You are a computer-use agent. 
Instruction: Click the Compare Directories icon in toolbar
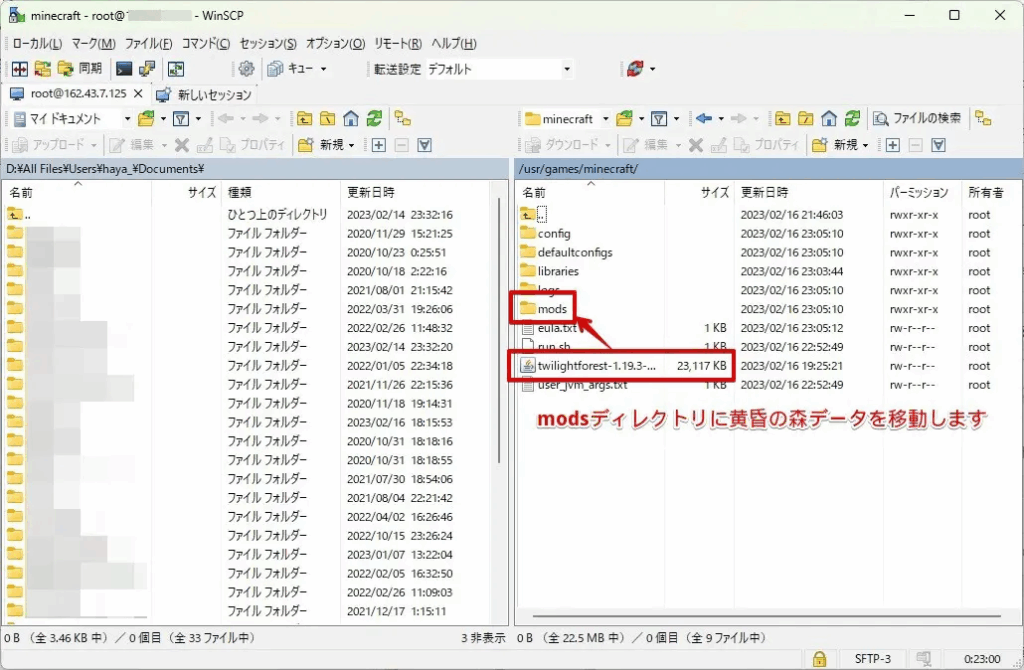[19, 69]
